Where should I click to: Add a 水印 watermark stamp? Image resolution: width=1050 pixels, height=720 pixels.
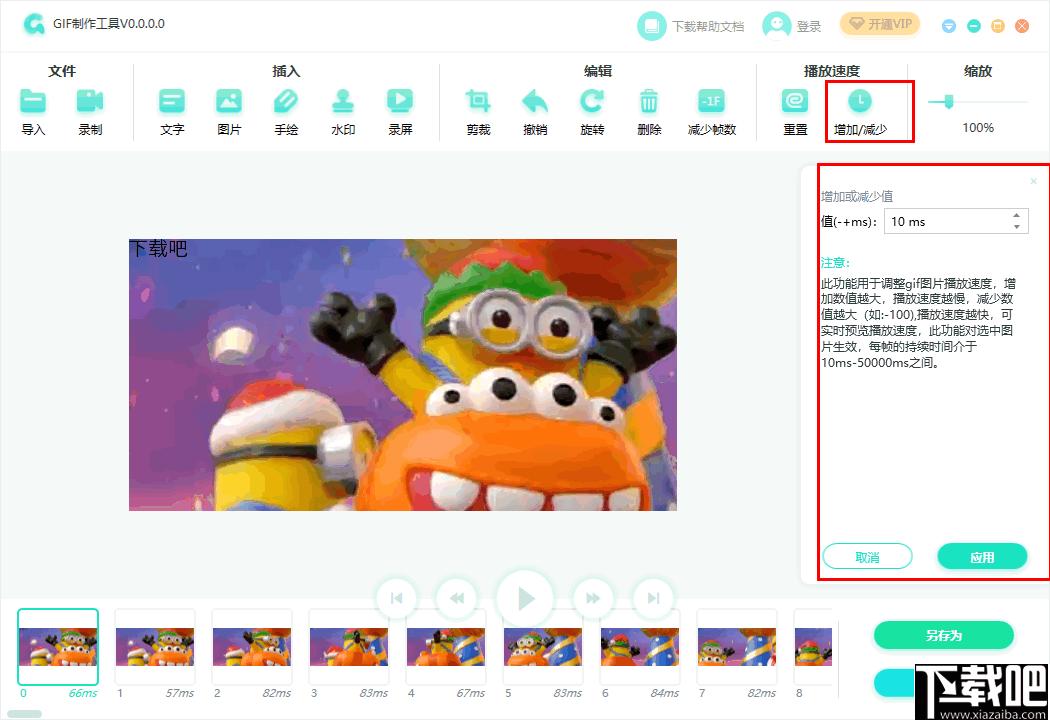[343, 102]
